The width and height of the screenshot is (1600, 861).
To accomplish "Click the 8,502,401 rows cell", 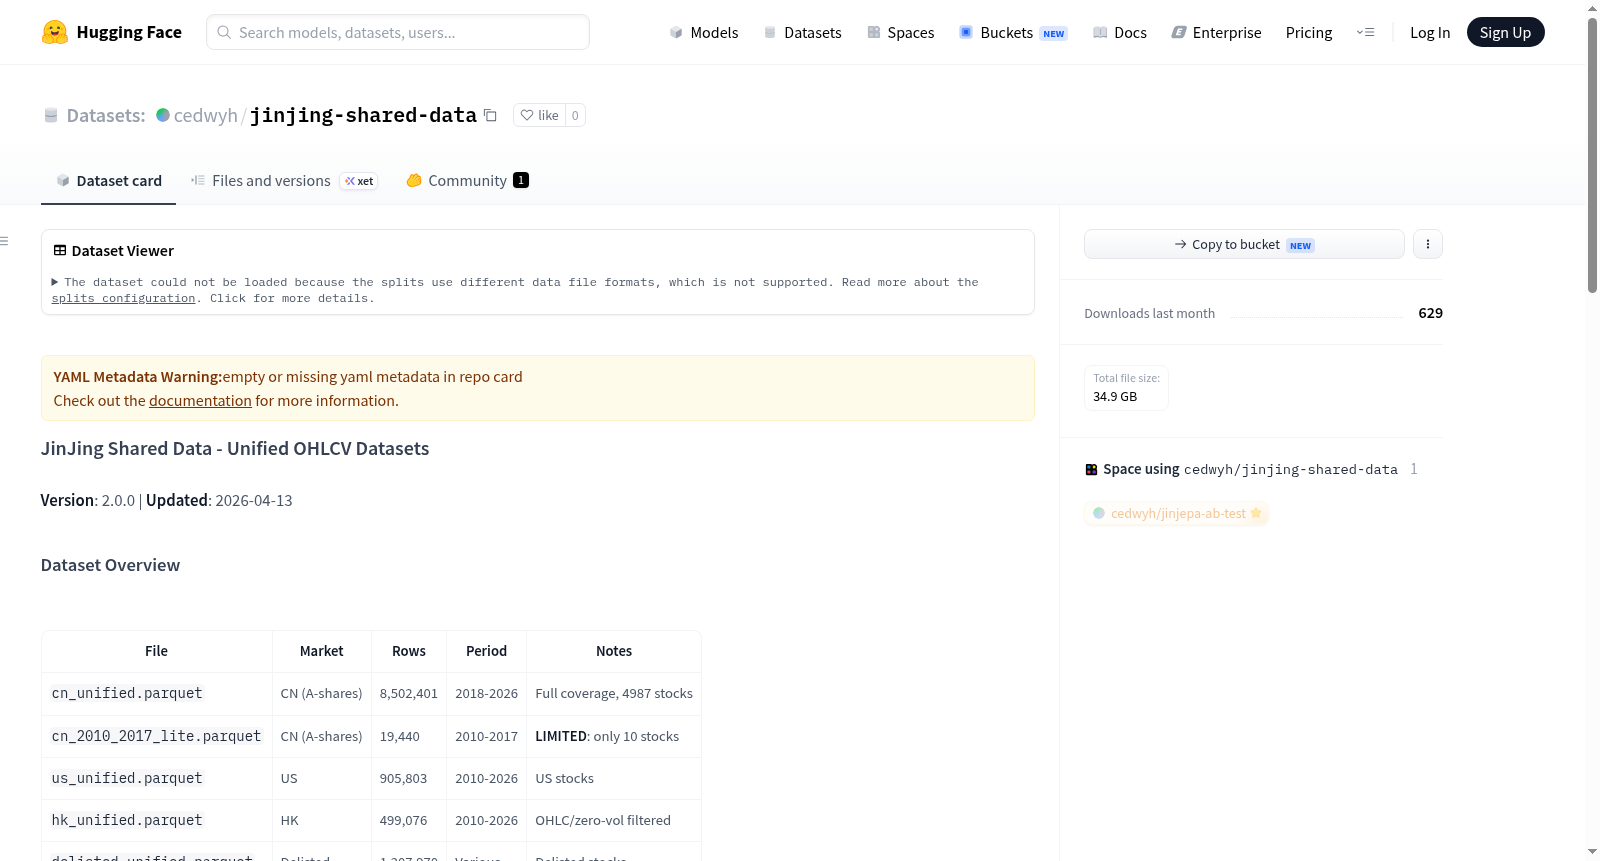I will [x=409, y=694].
